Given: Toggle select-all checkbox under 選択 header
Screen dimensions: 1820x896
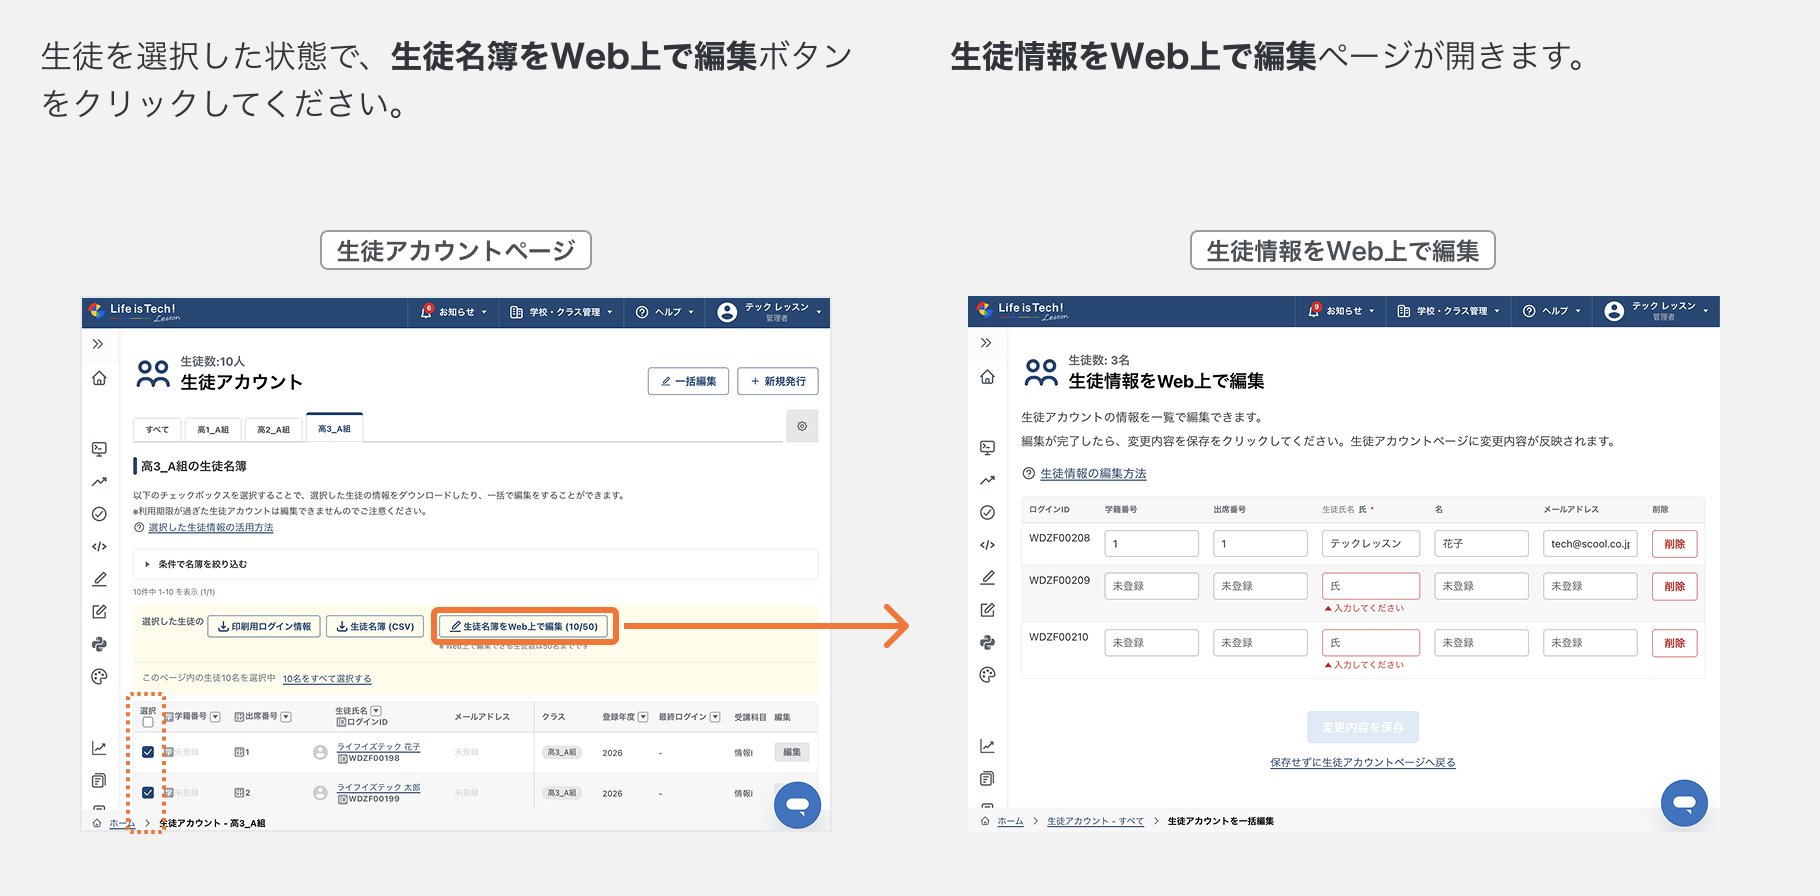Looking at the screenshot, I should 148,722.
